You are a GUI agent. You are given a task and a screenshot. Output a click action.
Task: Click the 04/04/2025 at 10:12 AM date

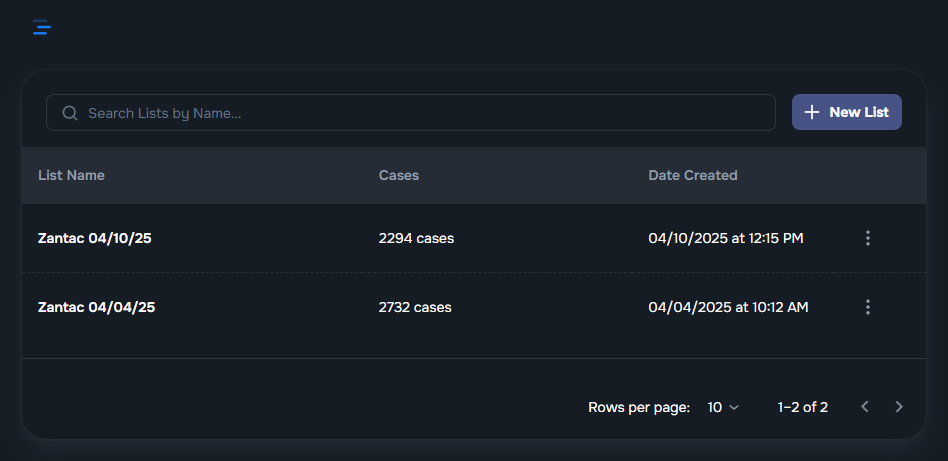728,307
